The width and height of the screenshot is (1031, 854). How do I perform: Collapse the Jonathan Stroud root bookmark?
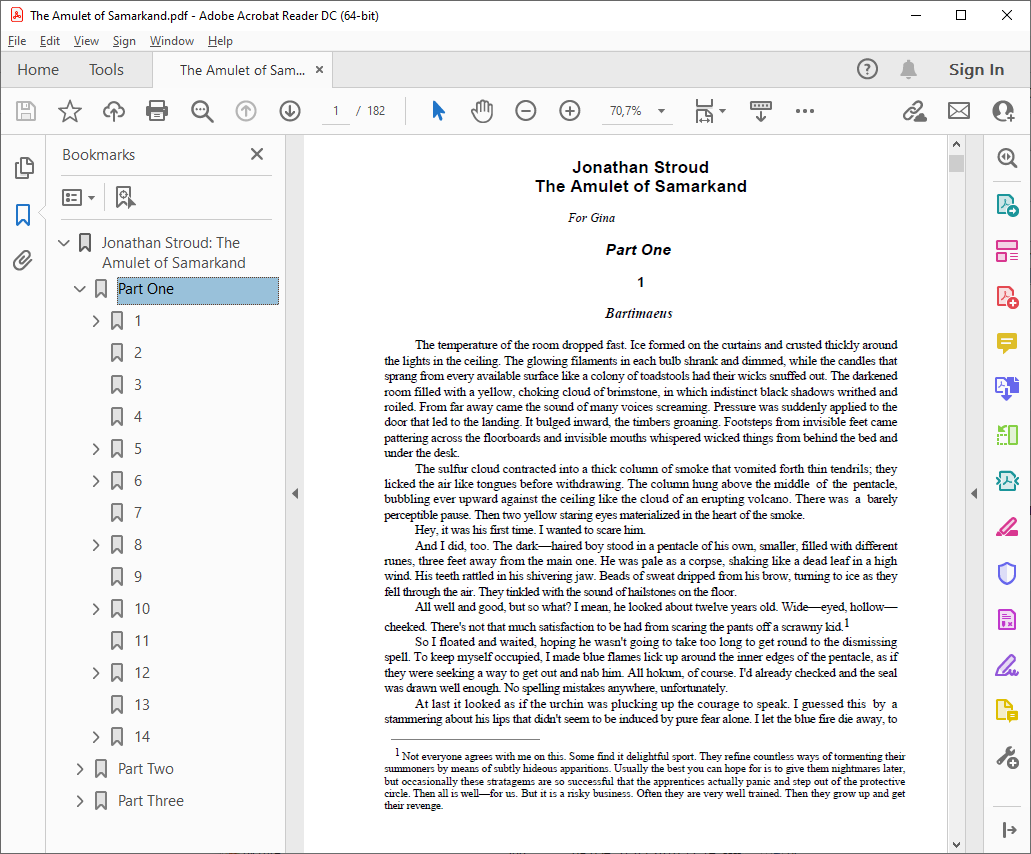64,243
